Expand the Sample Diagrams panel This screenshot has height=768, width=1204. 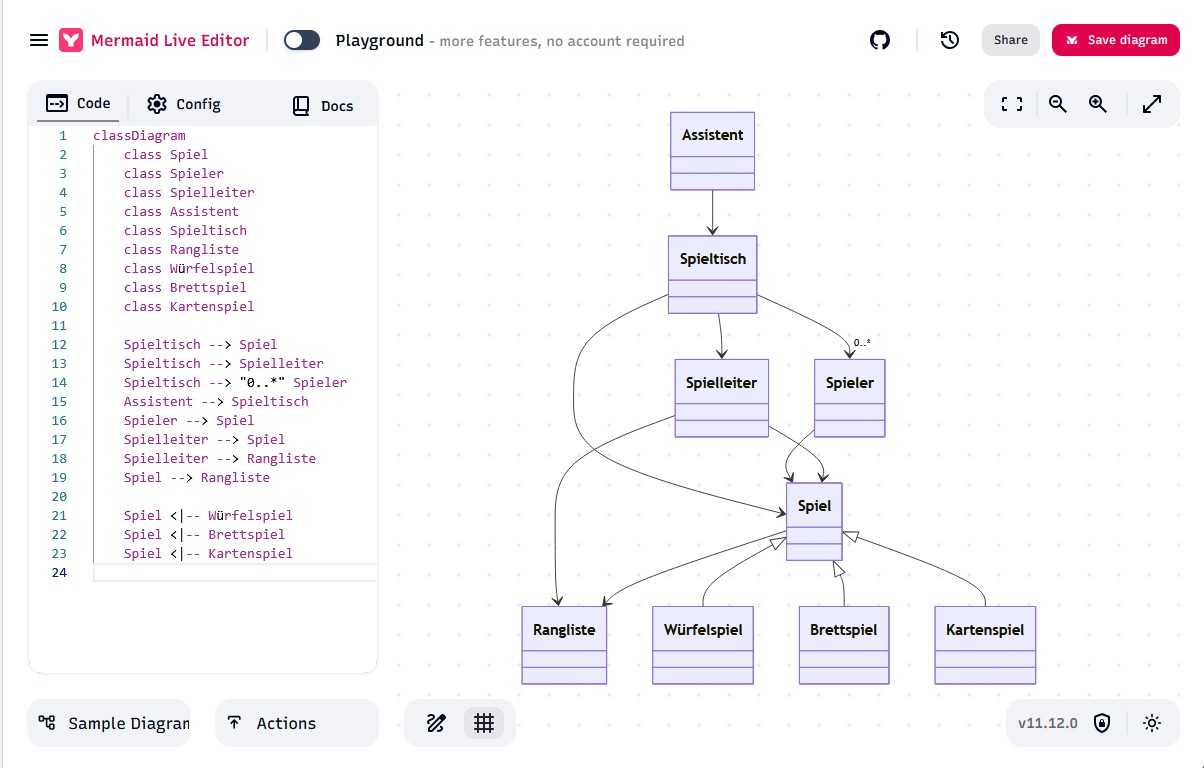(x=109, y=723)
